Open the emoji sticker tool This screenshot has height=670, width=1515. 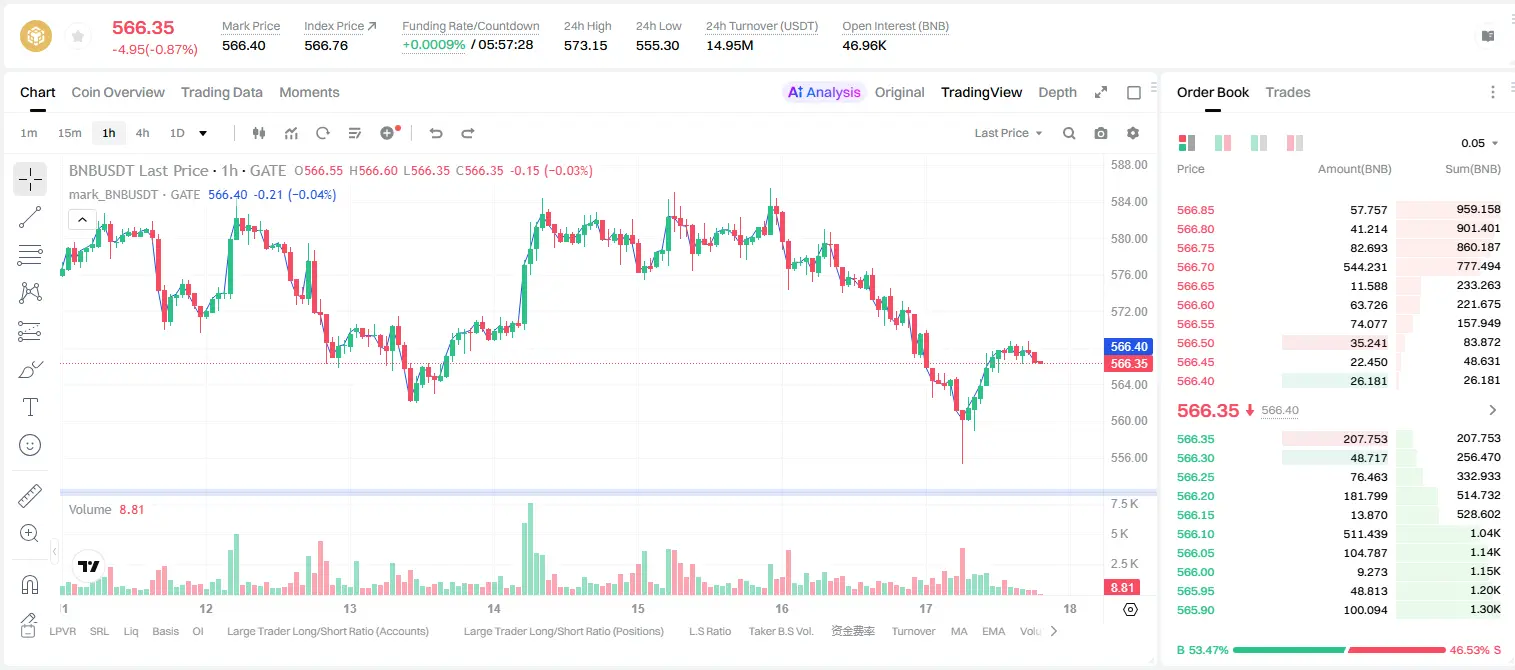(30, 445)
